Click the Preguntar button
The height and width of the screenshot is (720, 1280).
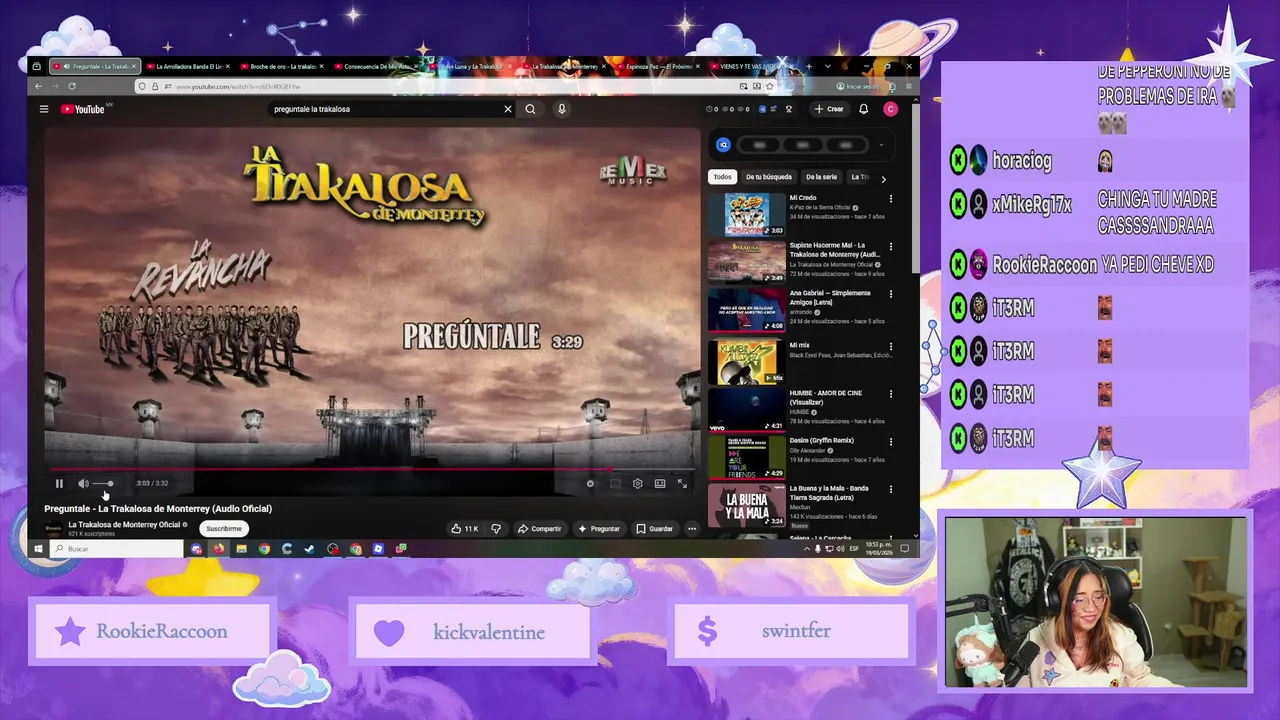click(x=600, y=528)
